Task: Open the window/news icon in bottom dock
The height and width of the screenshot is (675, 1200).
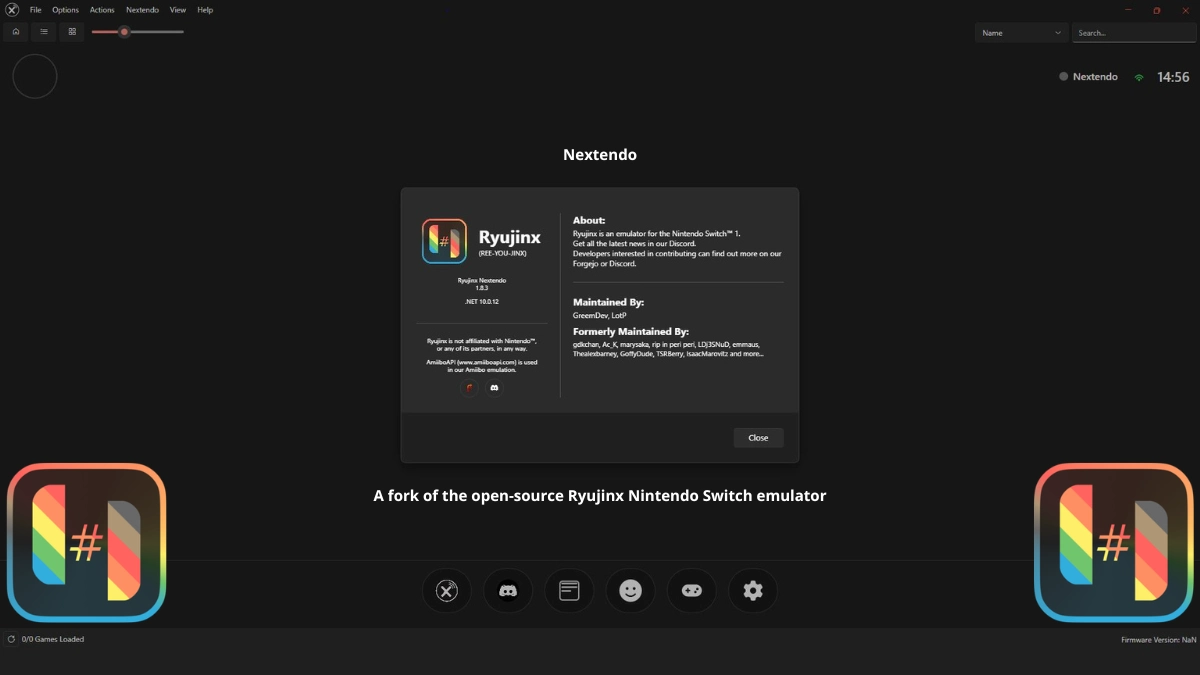Action: click(x=569, y=591)
